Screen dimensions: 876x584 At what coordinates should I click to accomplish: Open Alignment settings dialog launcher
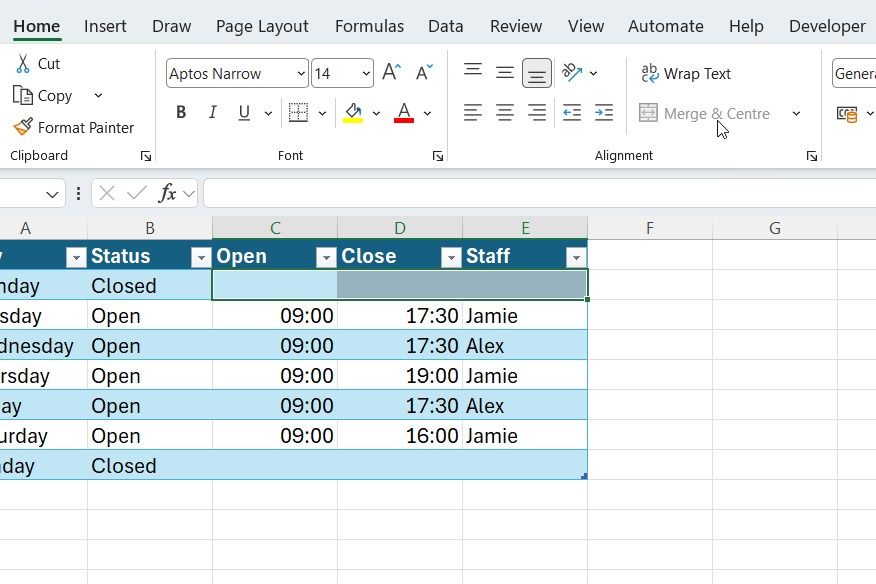812,156
